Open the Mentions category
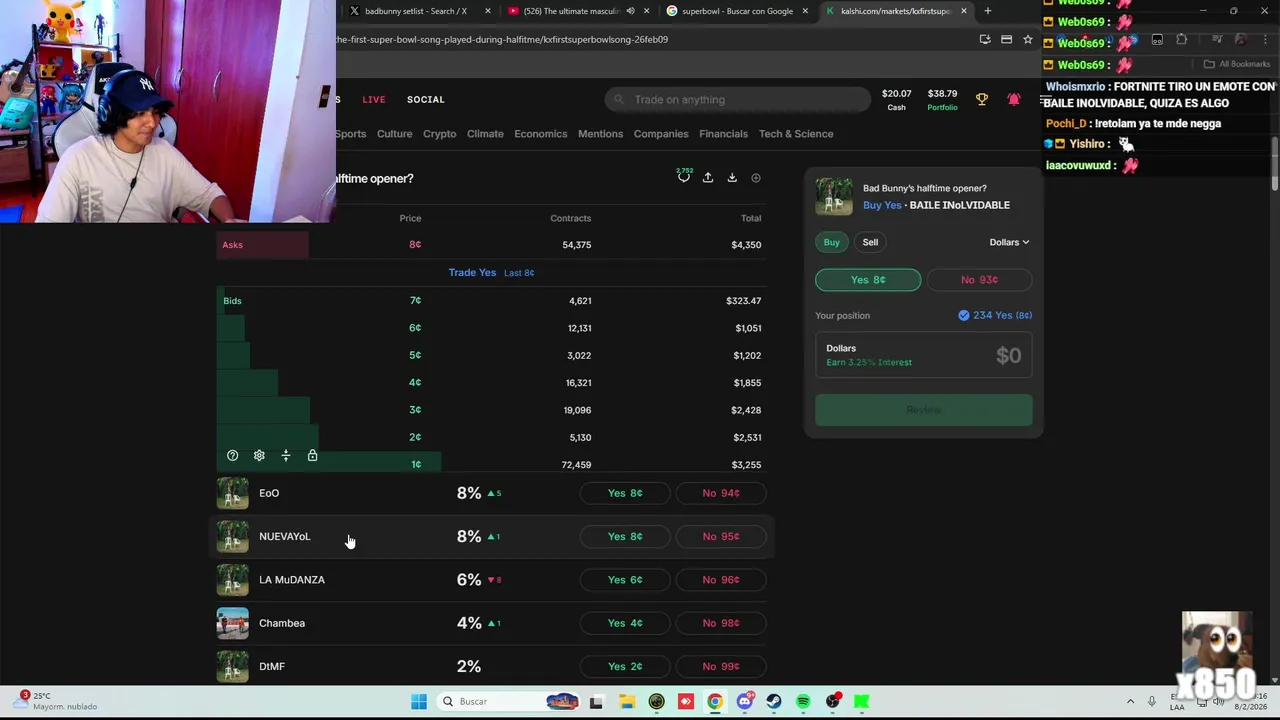The height and width of the screenshot is (720, 1280). pyautogui.click(x=600, y=134)
